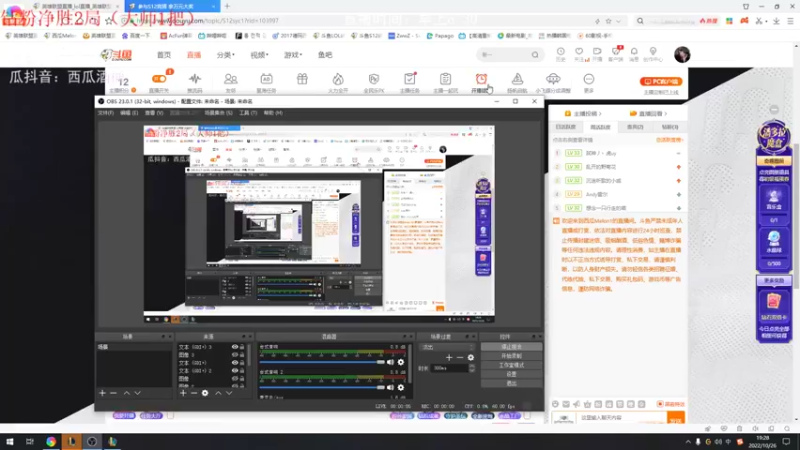Click the chat message input field

pos(621,418)
